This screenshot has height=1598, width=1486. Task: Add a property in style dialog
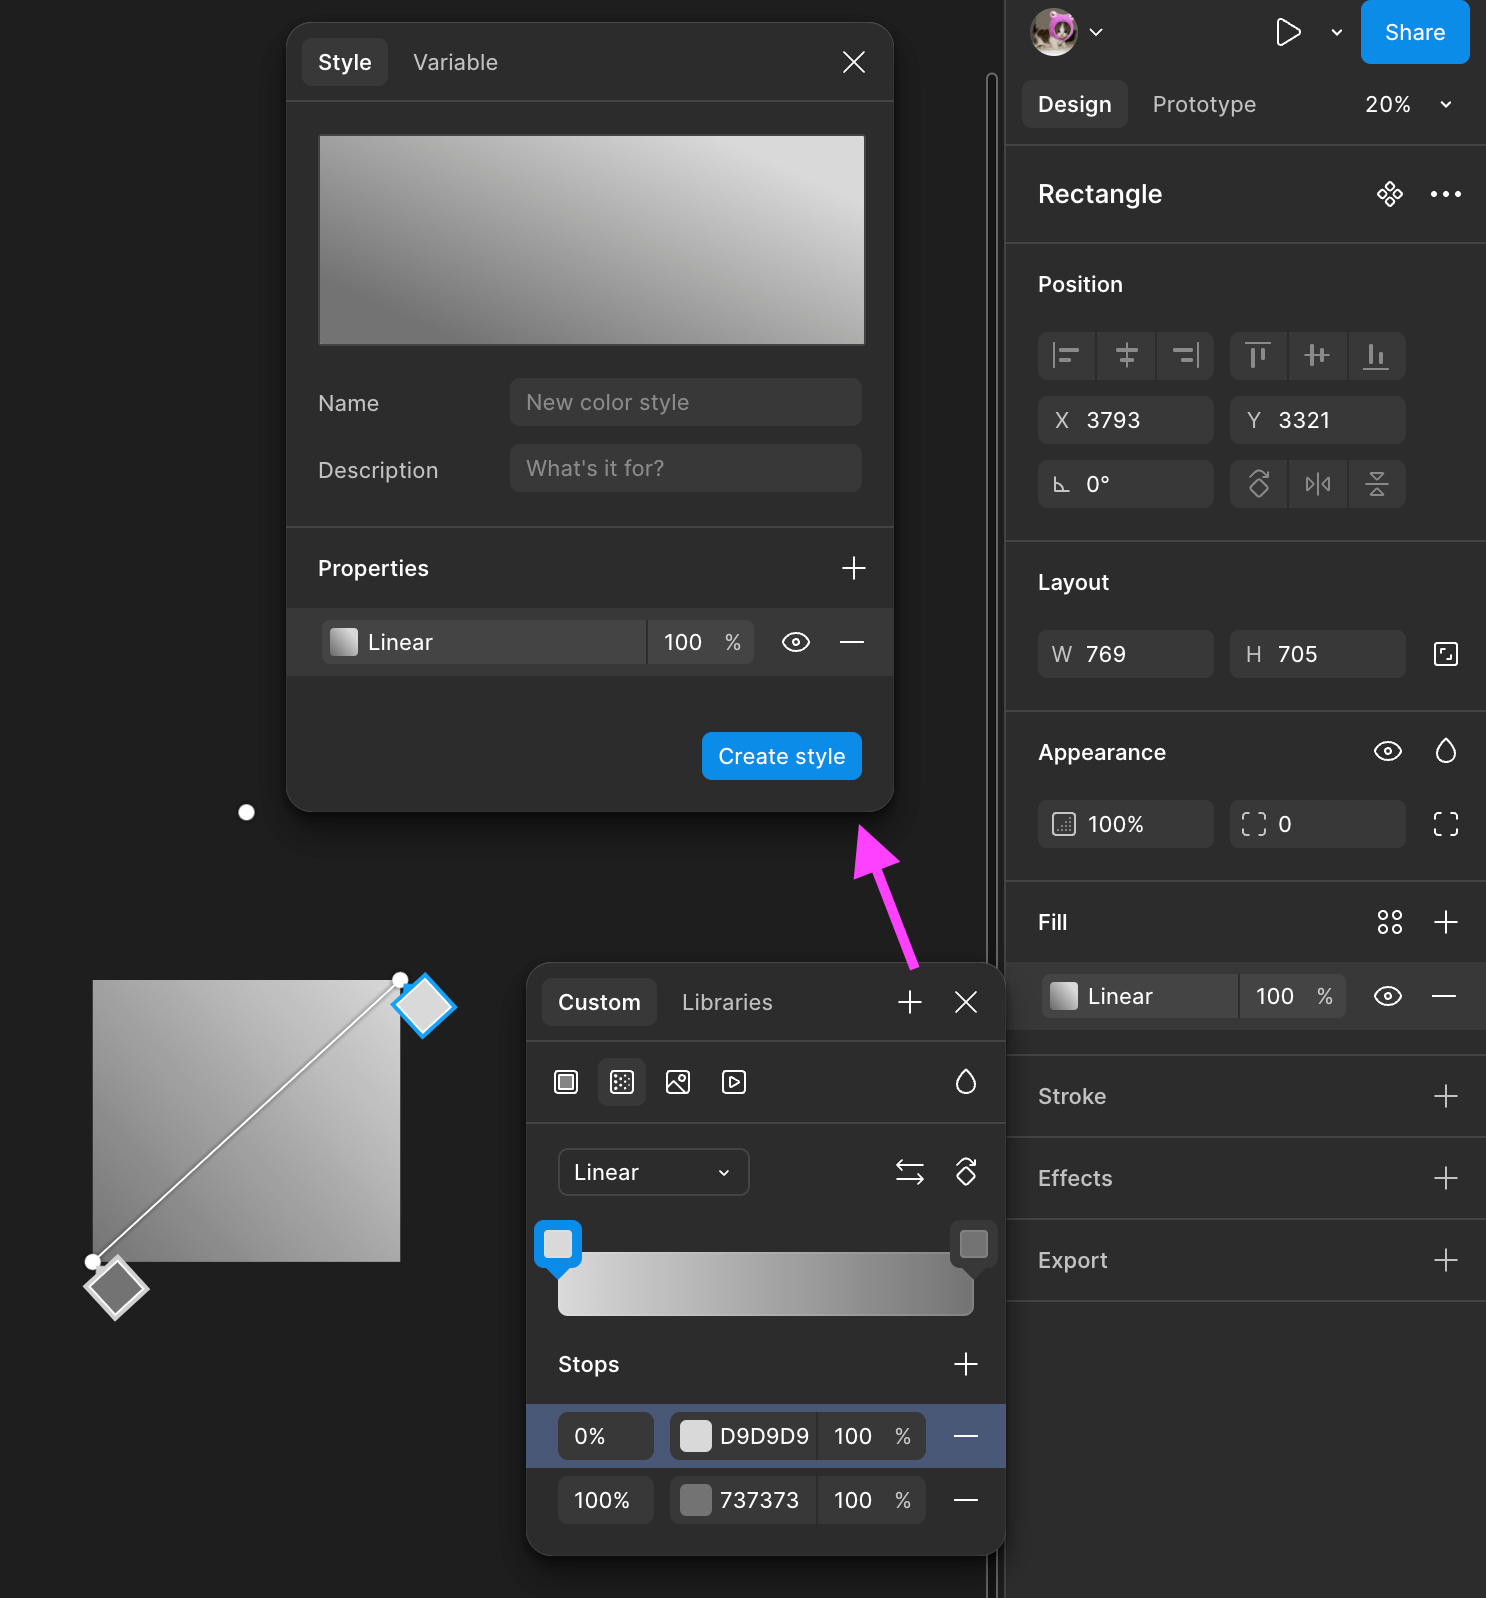854,568
